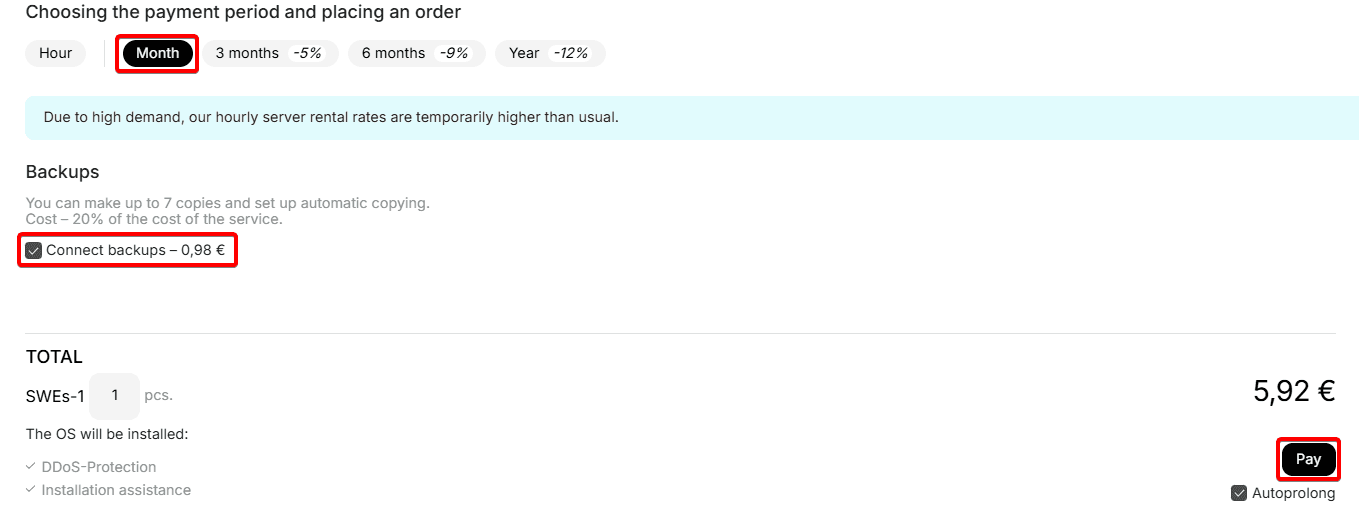Choose the 3 months payment period

click(x=247, y=53)
